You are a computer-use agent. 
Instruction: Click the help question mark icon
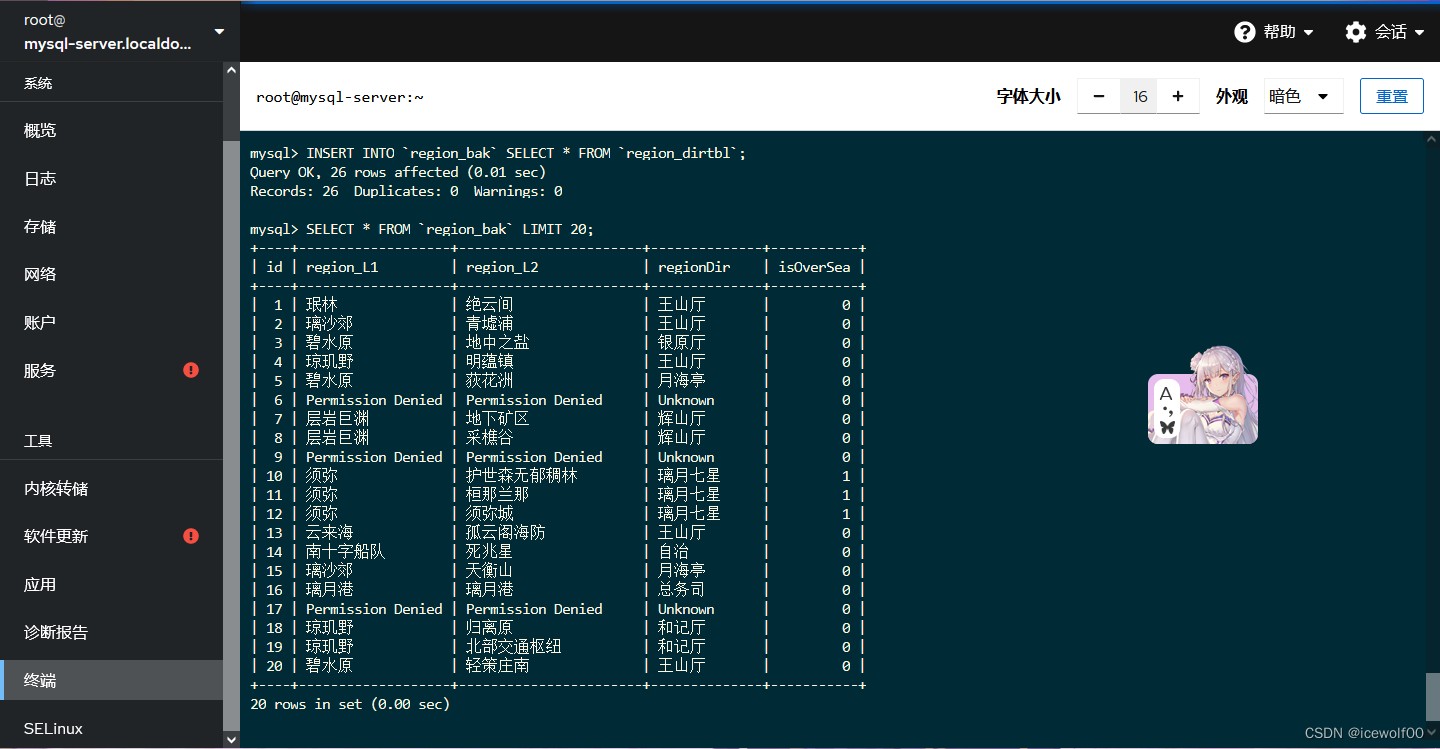coord(1245,32)
